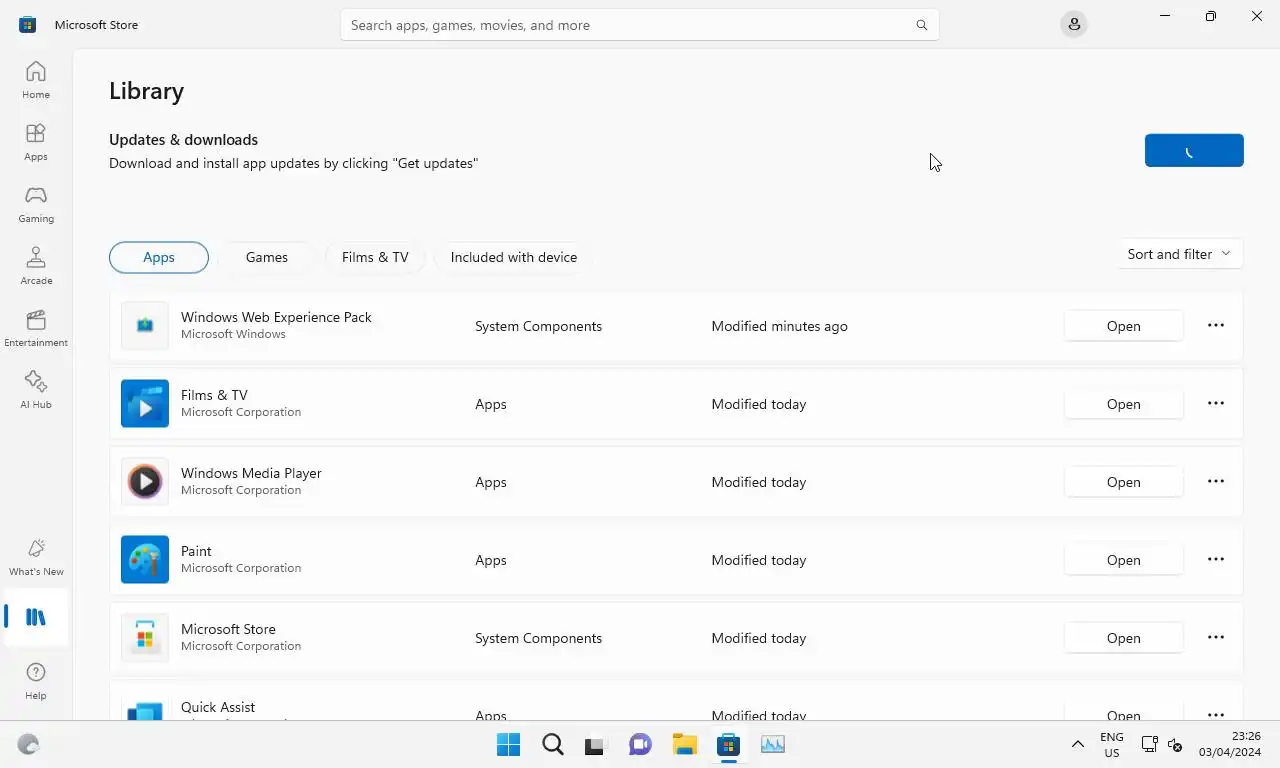Viewport: 1280px width, 768px height.
Task: Click the Library page heading
Action: point(146,91)
